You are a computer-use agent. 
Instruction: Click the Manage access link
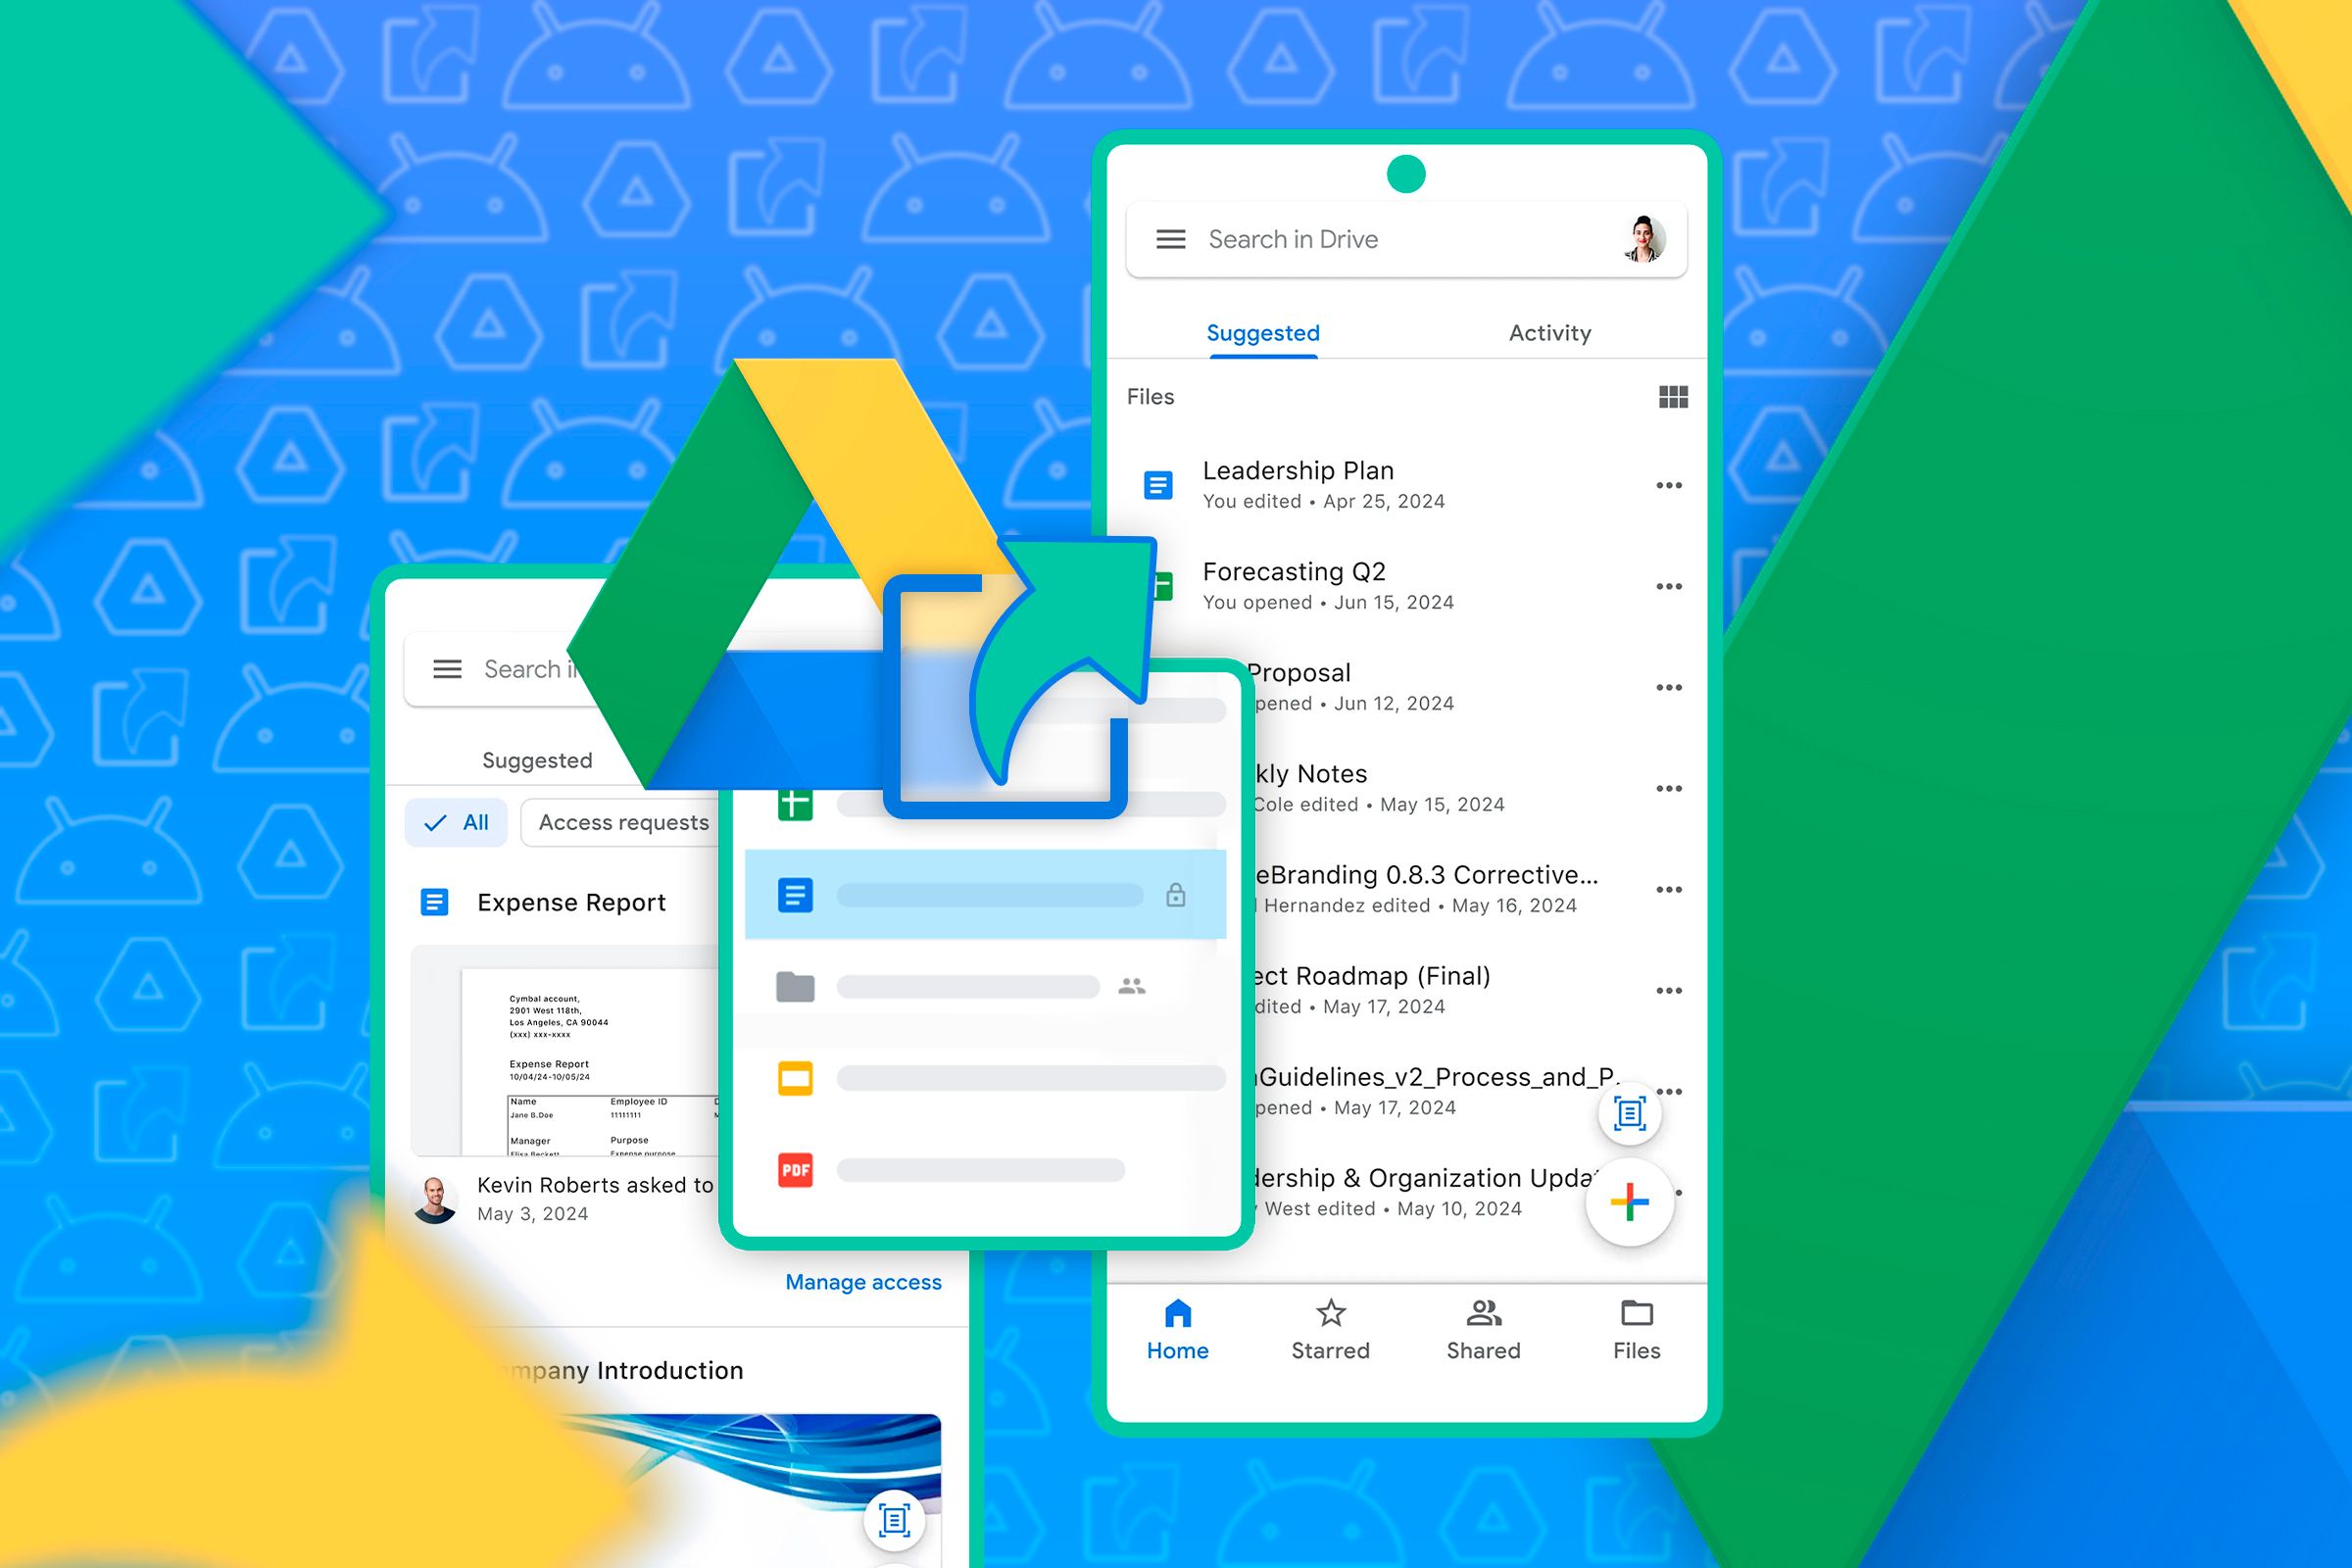(861, 1281)
